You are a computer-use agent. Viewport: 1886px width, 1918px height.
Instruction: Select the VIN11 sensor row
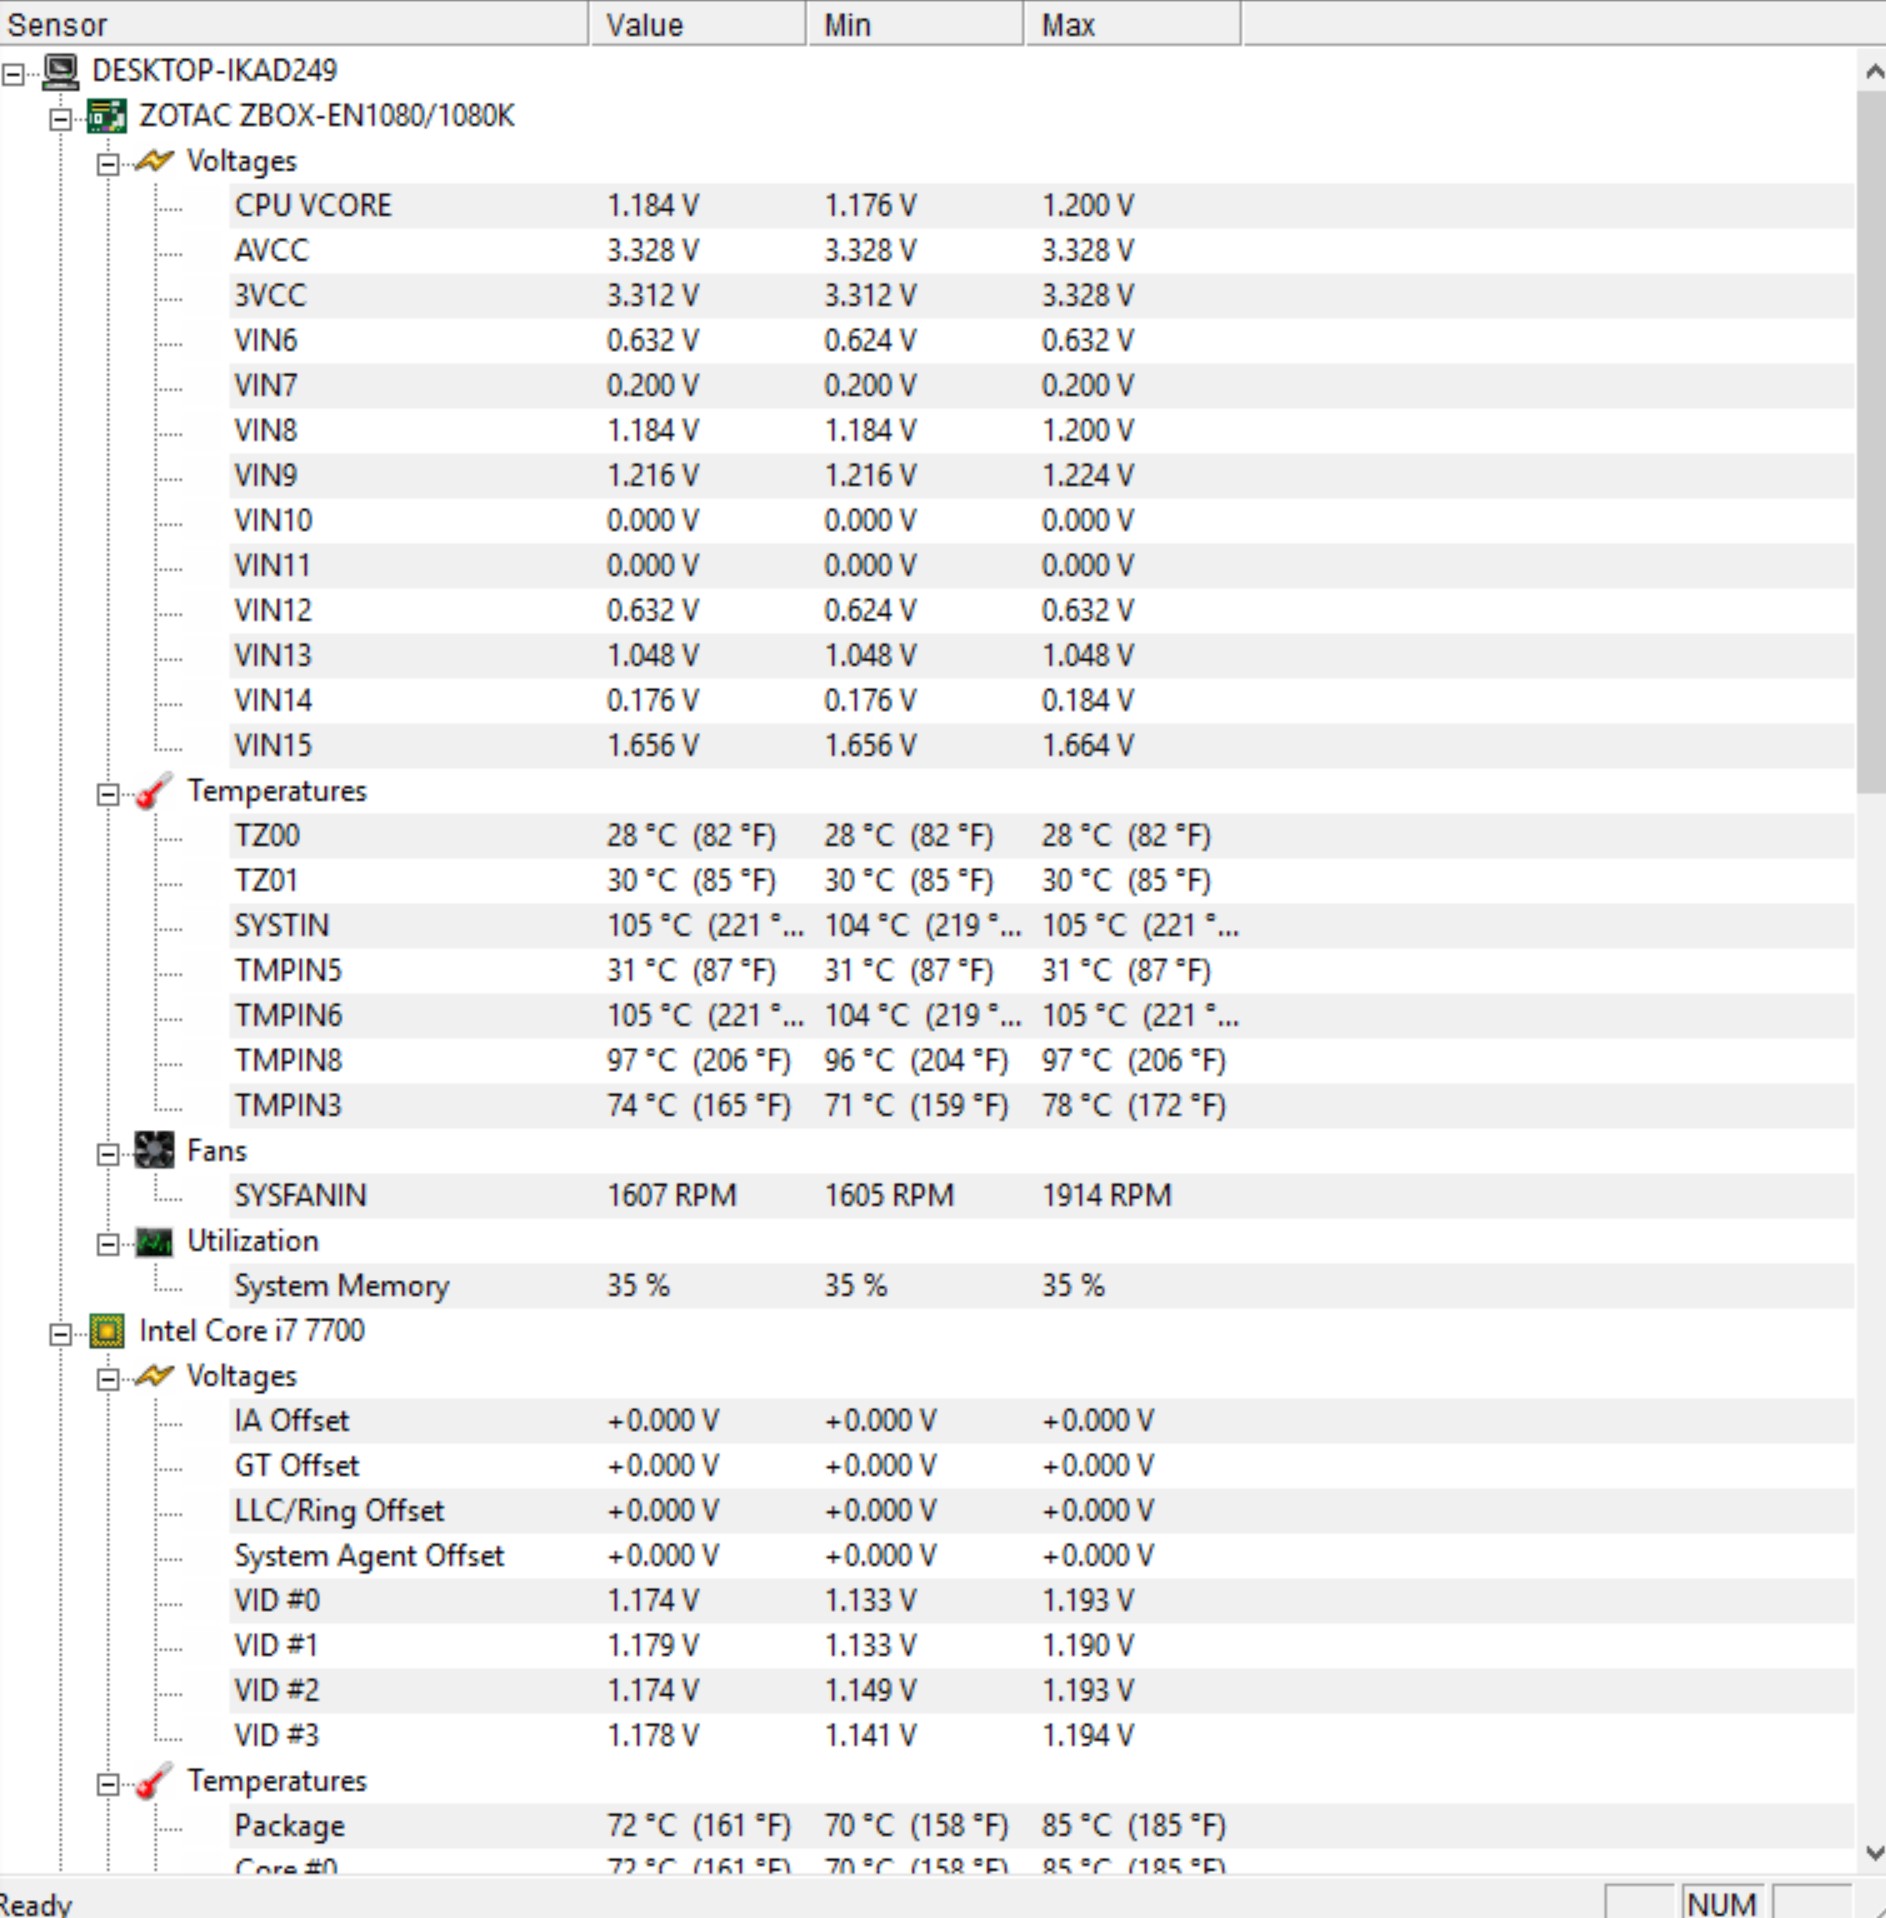1041,566
